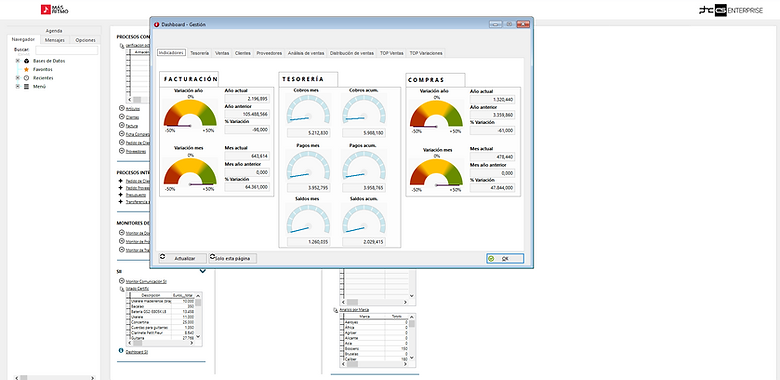Image resolution: width=780 pixels, height=380 pixels.
Task: Open the Análisis por Marca link
Action: click(x=354, y=309)
